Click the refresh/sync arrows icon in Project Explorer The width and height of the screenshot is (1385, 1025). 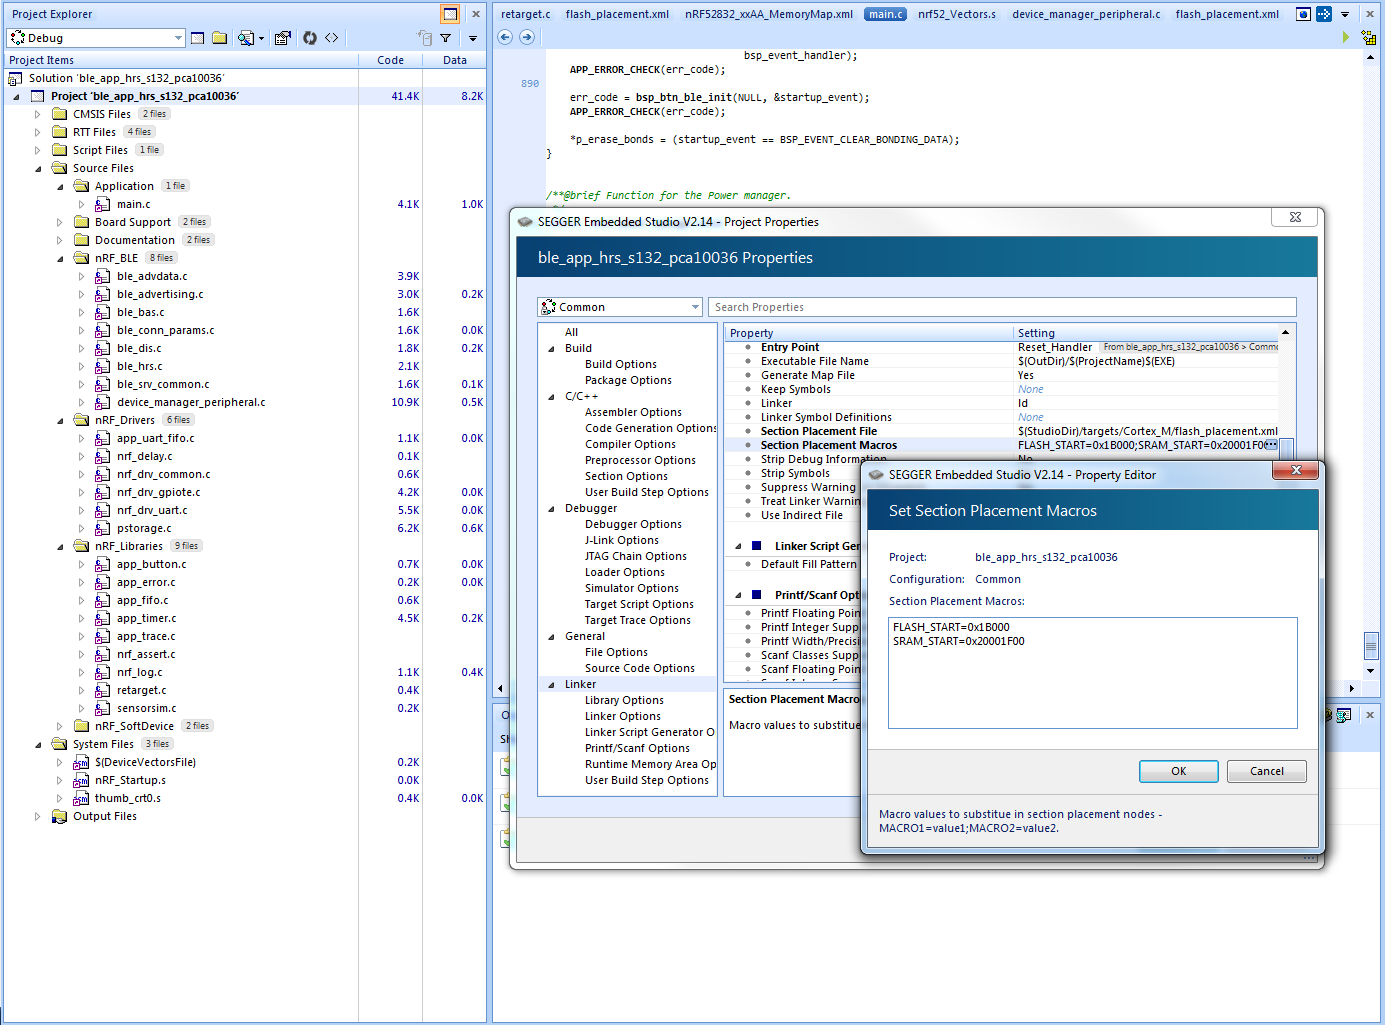(x=310, y=38)
